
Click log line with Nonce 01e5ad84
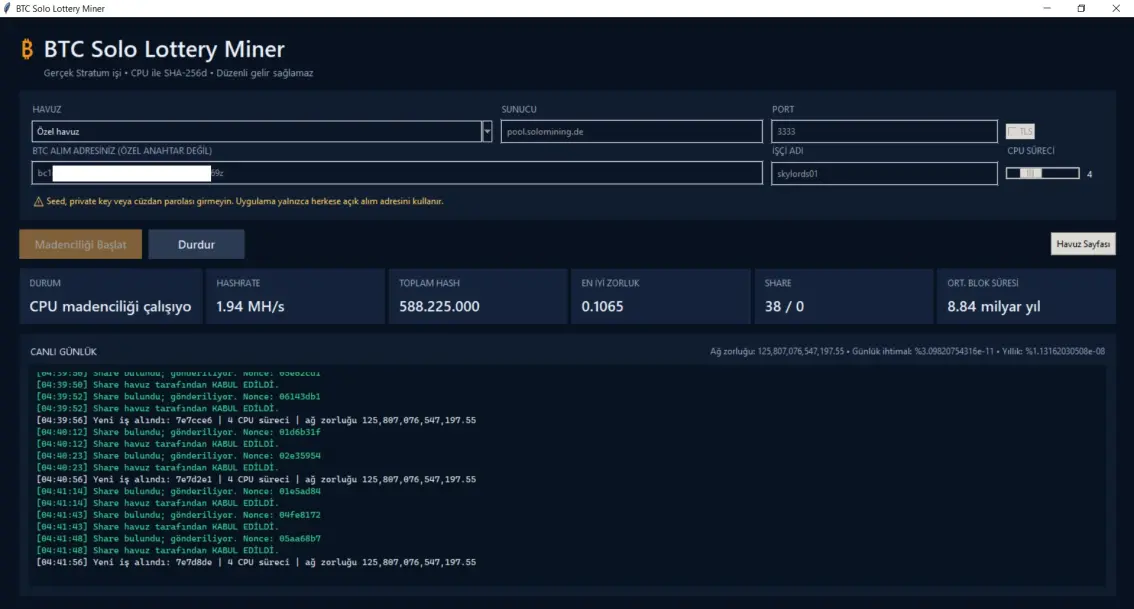[x=178, y=491]
